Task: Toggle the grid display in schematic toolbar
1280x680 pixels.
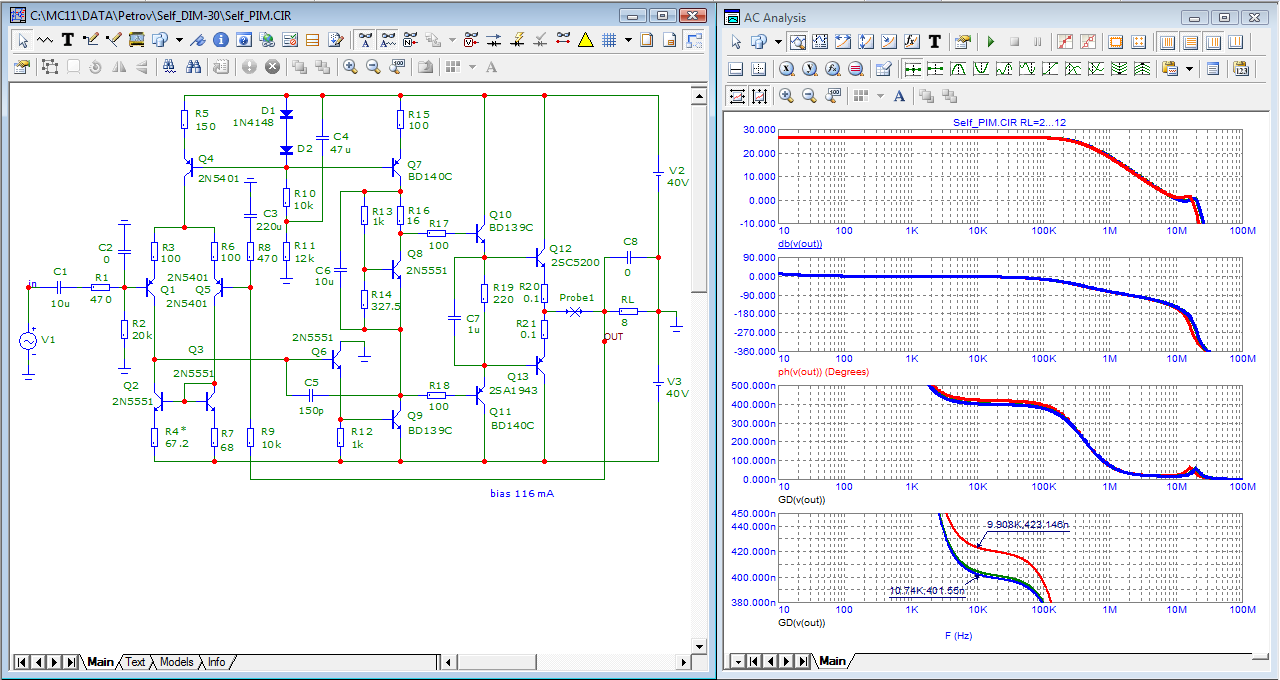Action: (609, 40)
